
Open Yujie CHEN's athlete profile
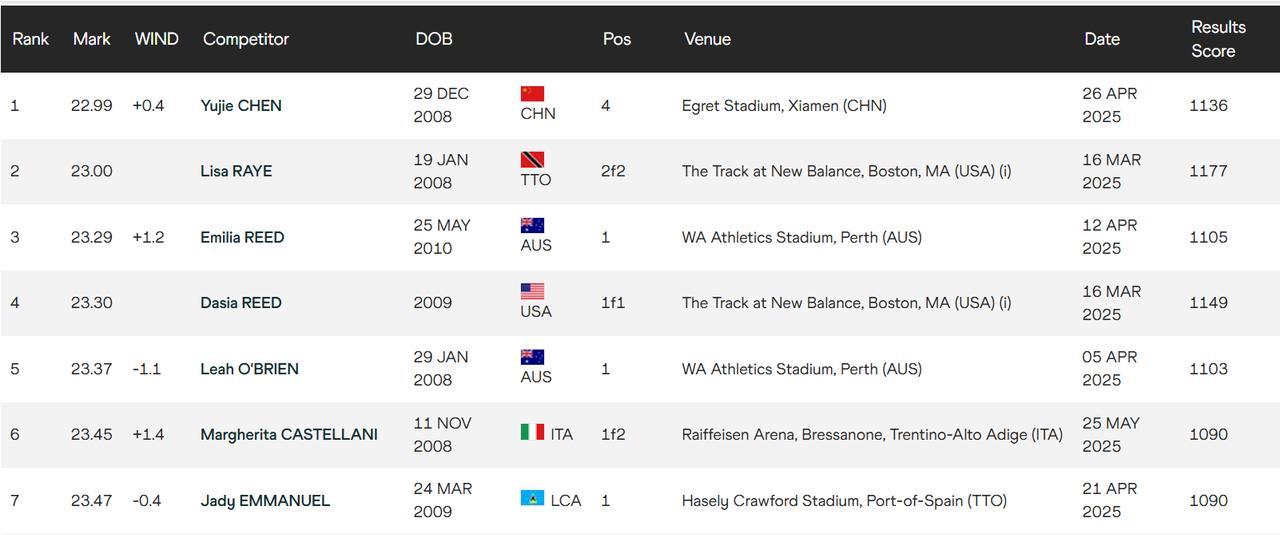pos(241,106)
